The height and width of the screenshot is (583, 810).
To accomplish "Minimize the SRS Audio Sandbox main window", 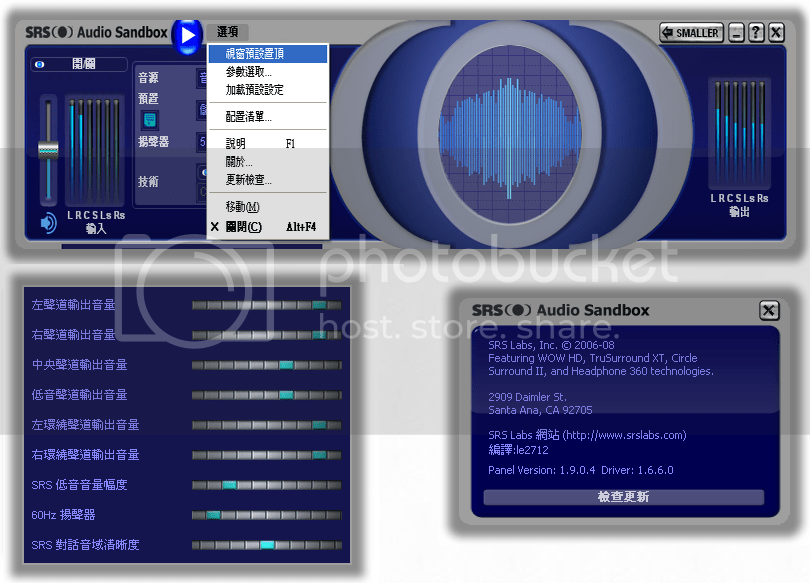I will coord(736,33).
